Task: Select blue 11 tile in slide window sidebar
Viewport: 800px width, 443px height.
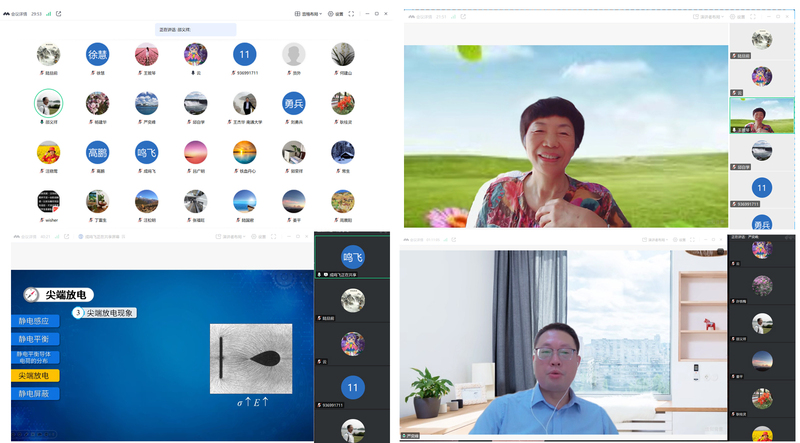Action: (x=352, y=387)
